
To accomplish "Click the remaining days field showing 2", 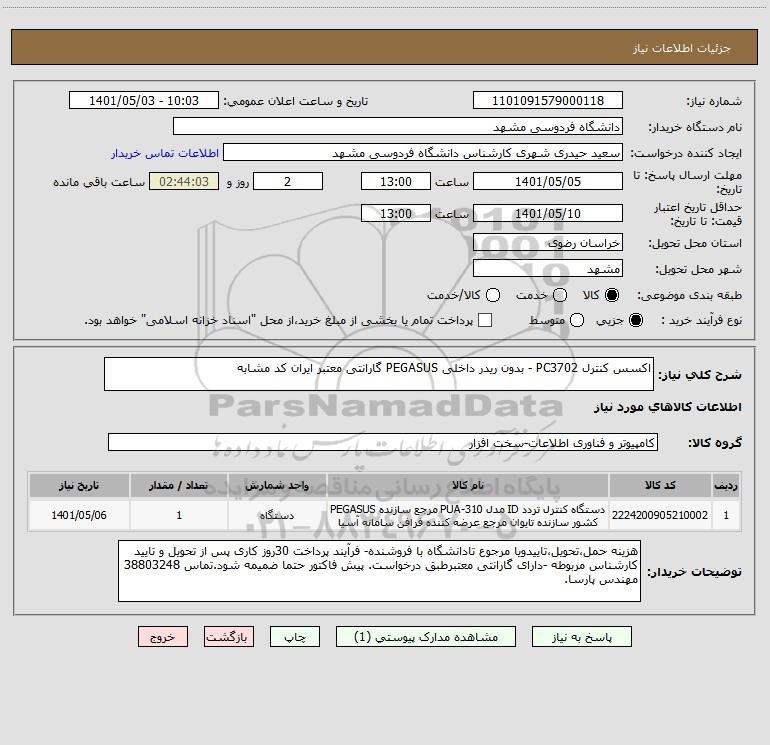I will tap(288, 181).
